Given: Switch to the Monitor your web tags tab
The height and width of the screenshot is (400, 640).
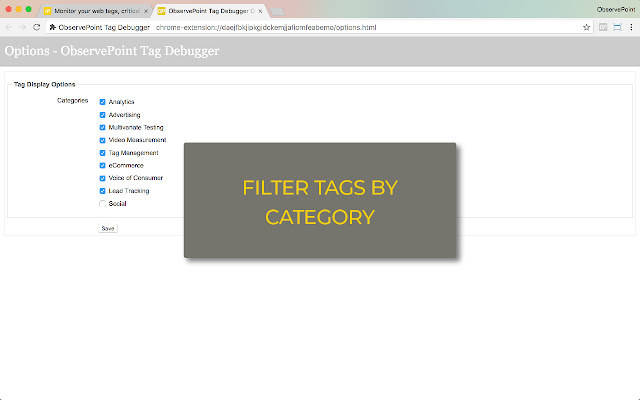Looking at the screenshot, I should [x=97, y=11].
